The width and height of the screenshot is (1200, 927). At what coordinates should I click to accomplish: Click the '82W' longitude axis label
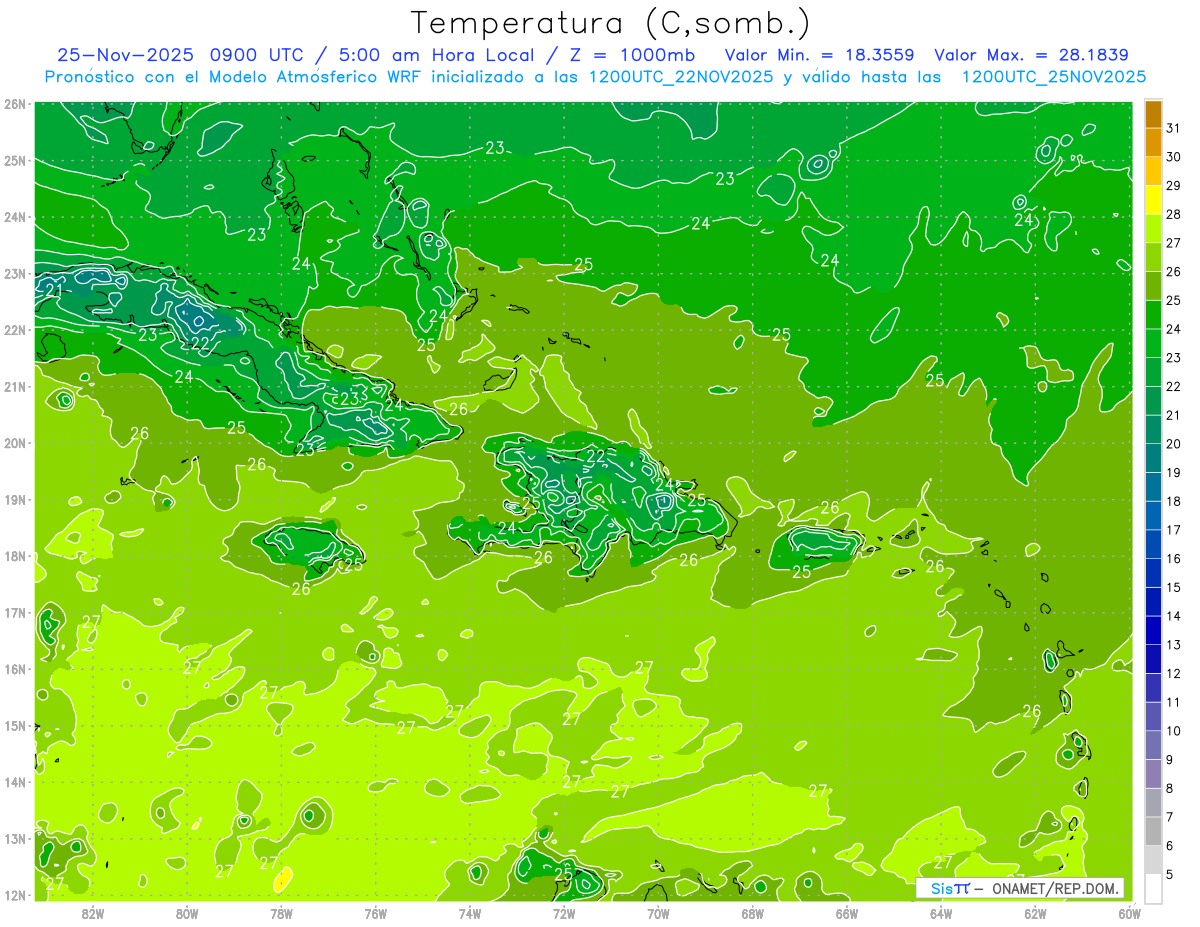[93, 912]
